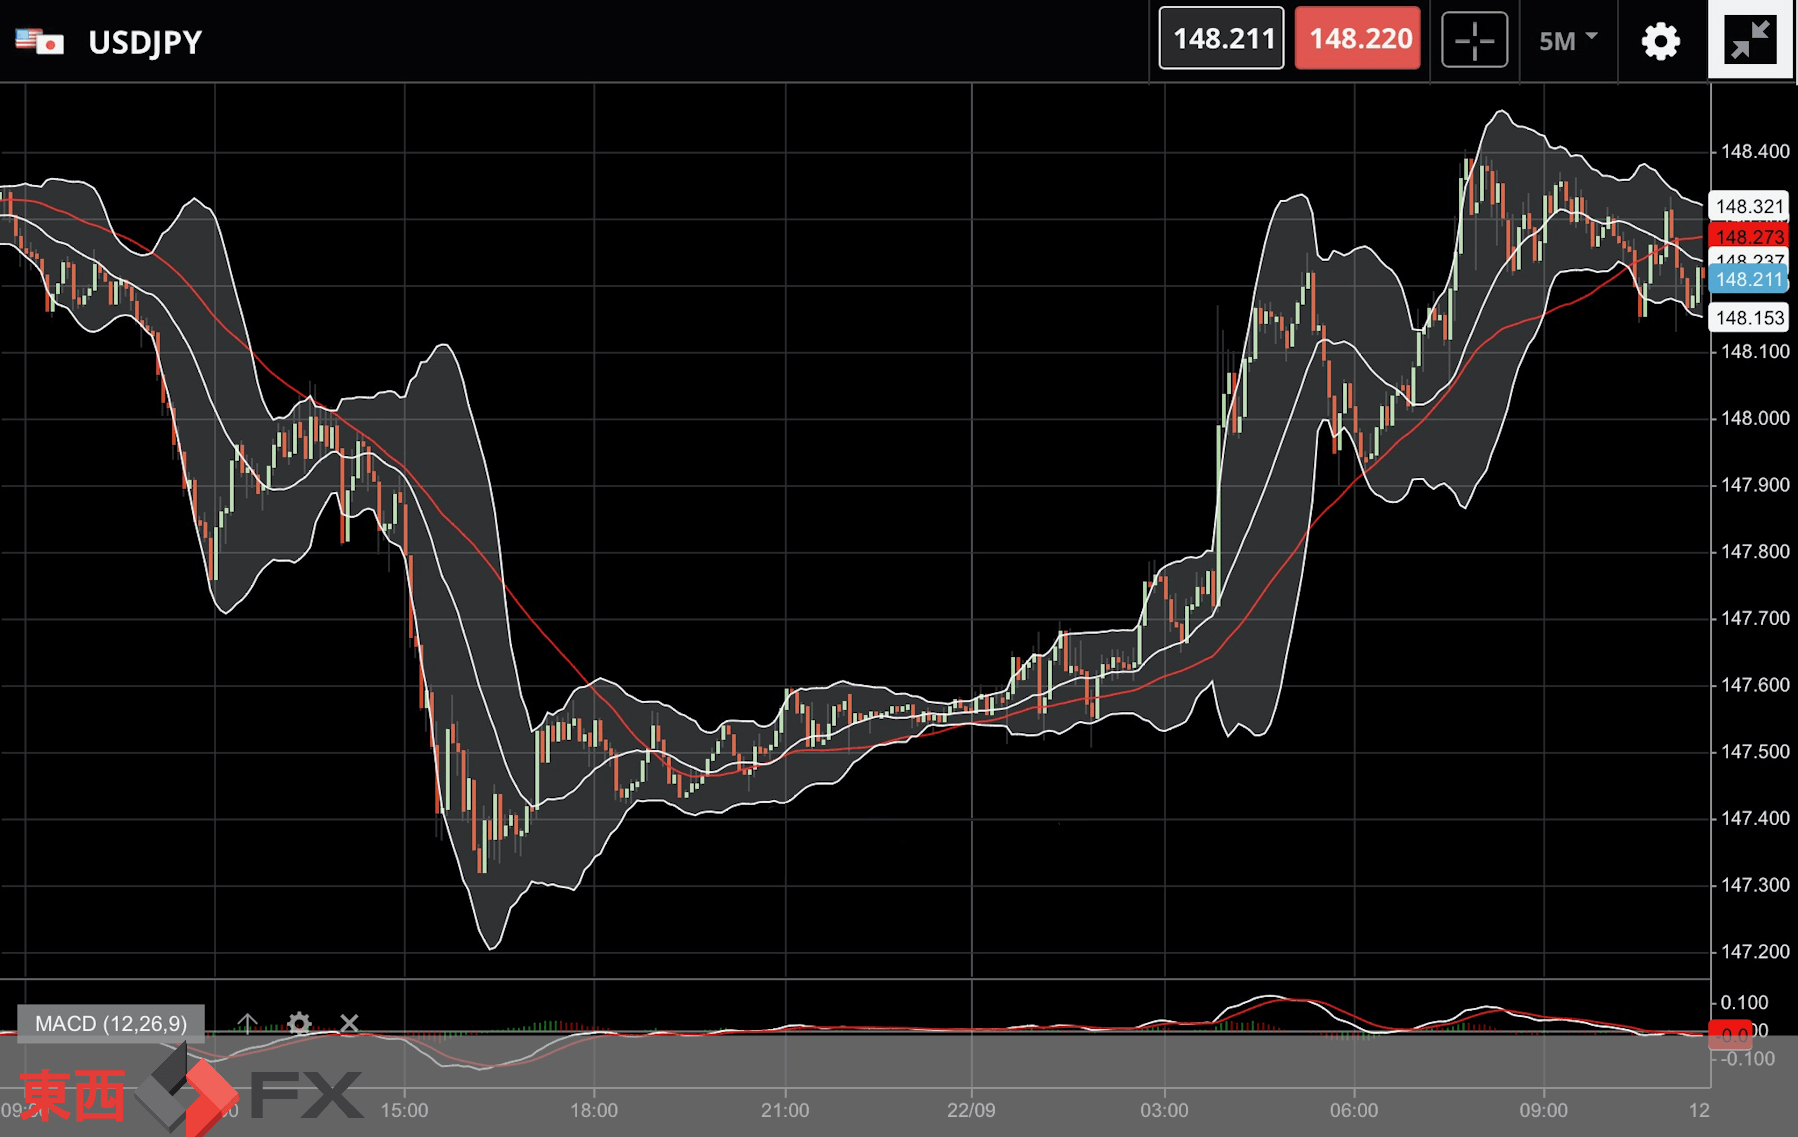Click the MACD (12,26,9) indicator label

[x=111, y=1024]
